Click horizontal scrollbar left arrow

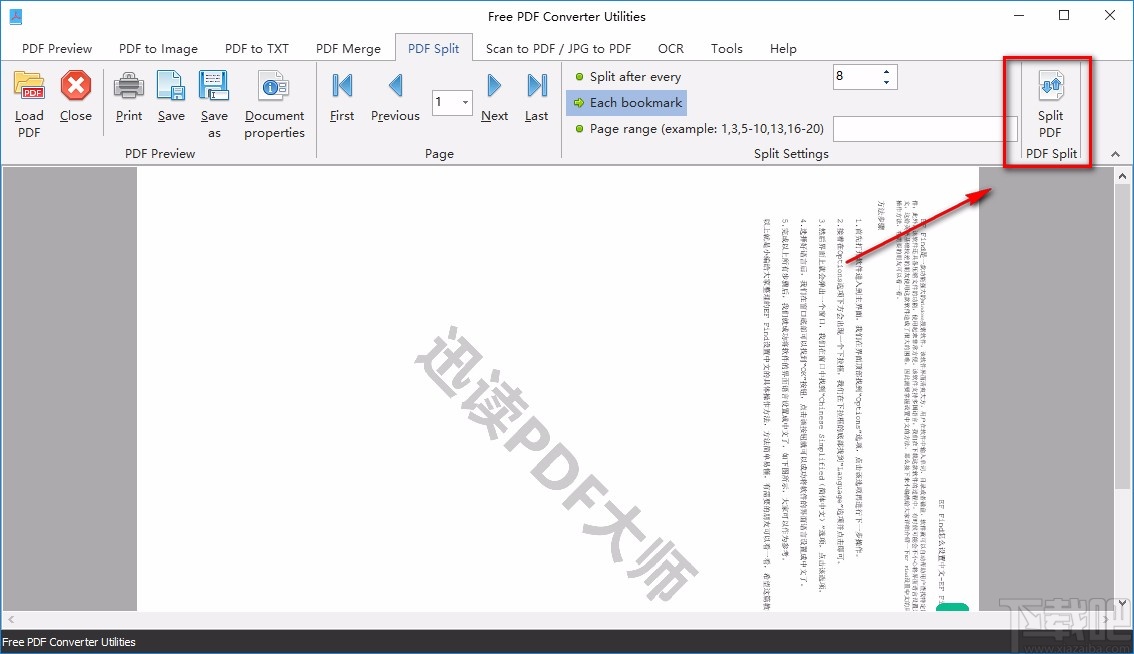coord(10,619)
